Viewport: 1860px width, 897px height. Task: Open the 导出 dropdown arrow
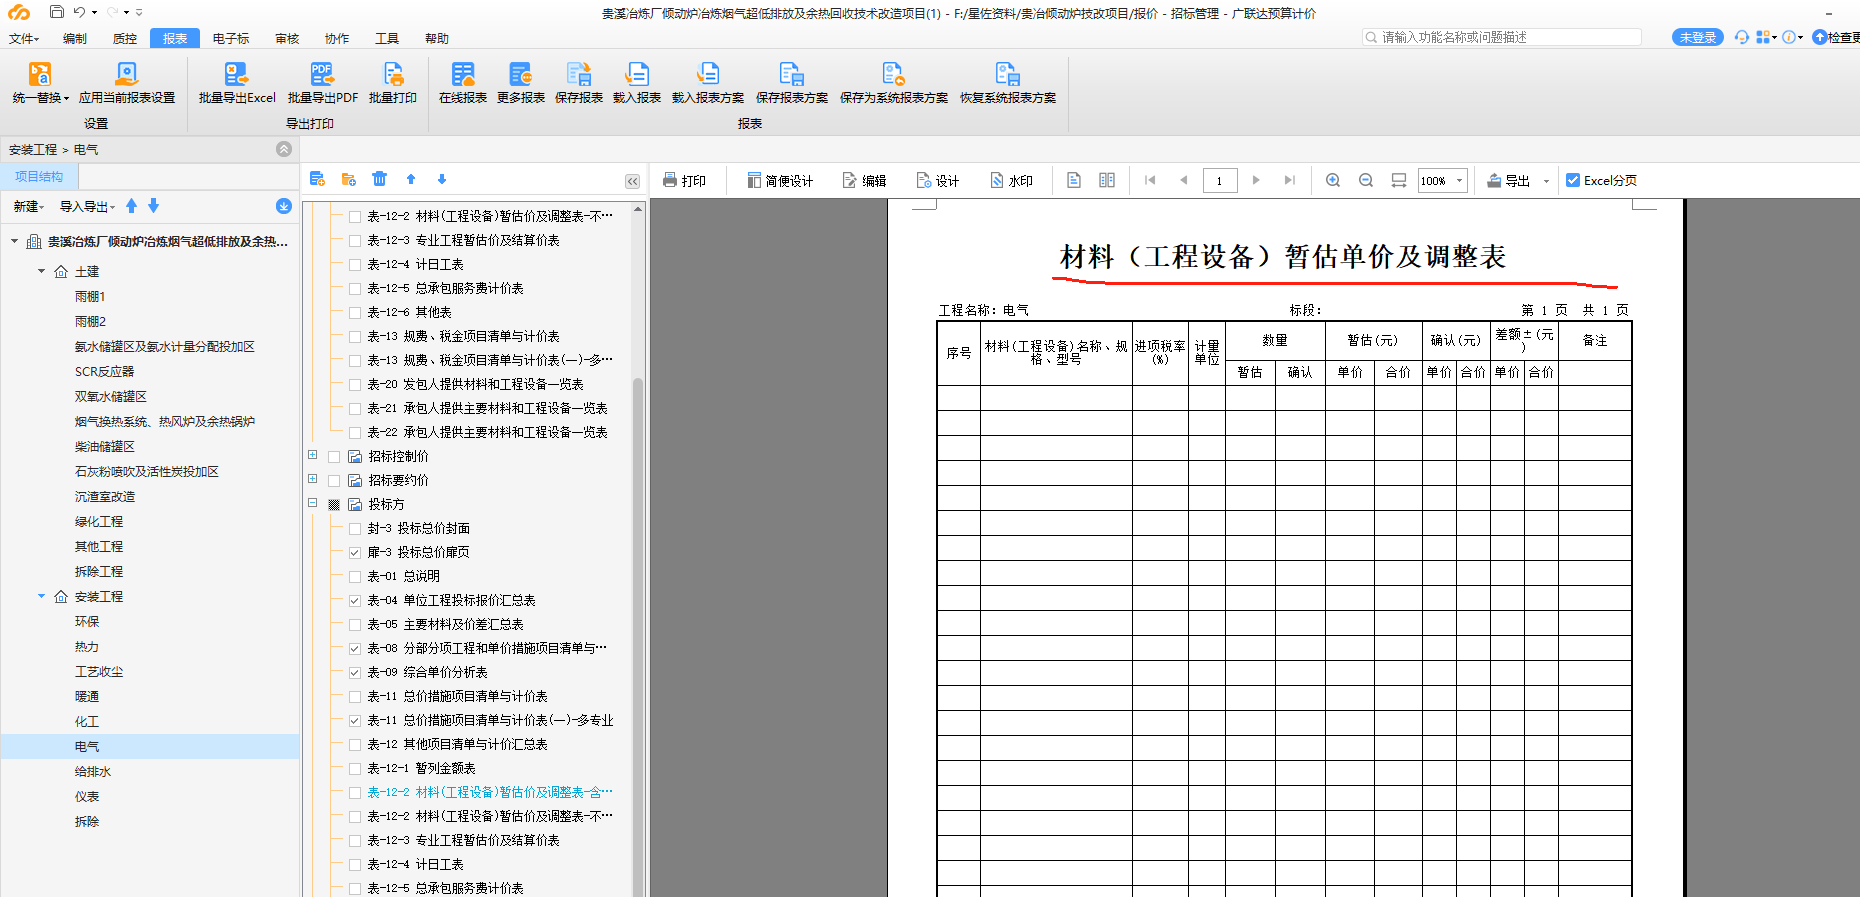(x=1546, y=181)
